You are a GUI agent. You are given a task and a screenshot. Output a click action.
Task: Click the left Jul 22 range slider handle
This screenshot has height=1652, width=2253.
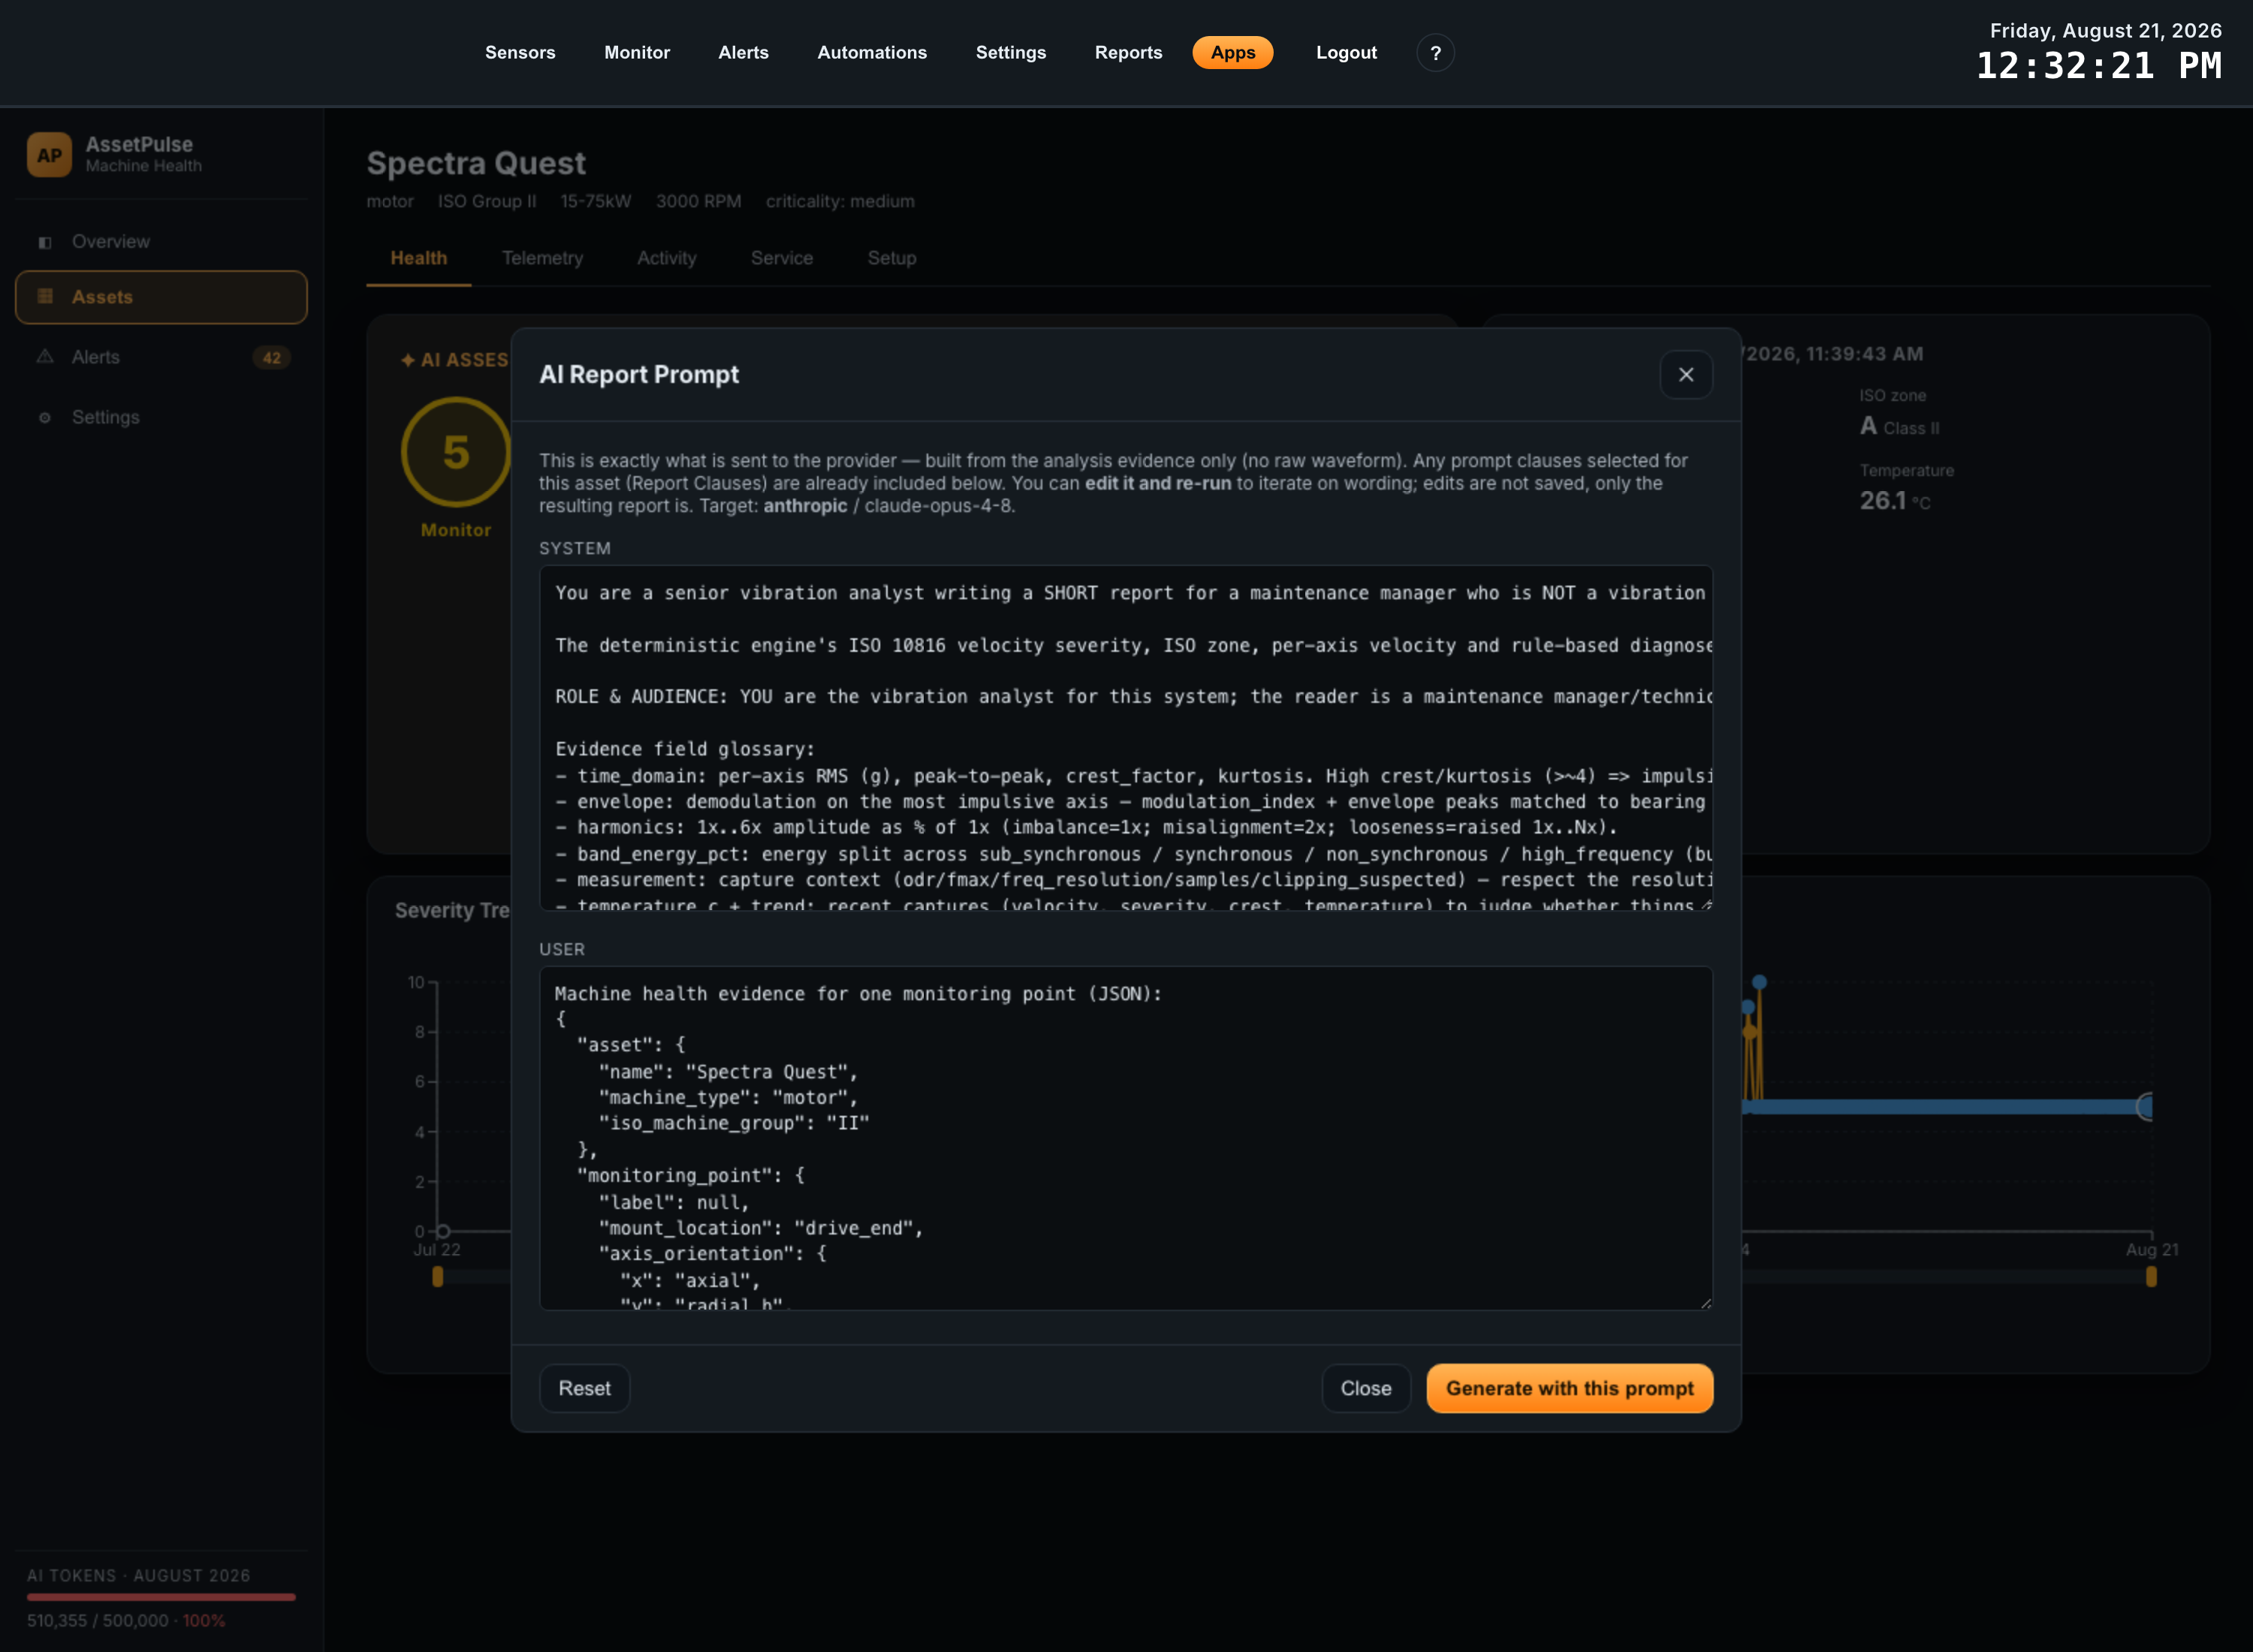[437, 1277]
